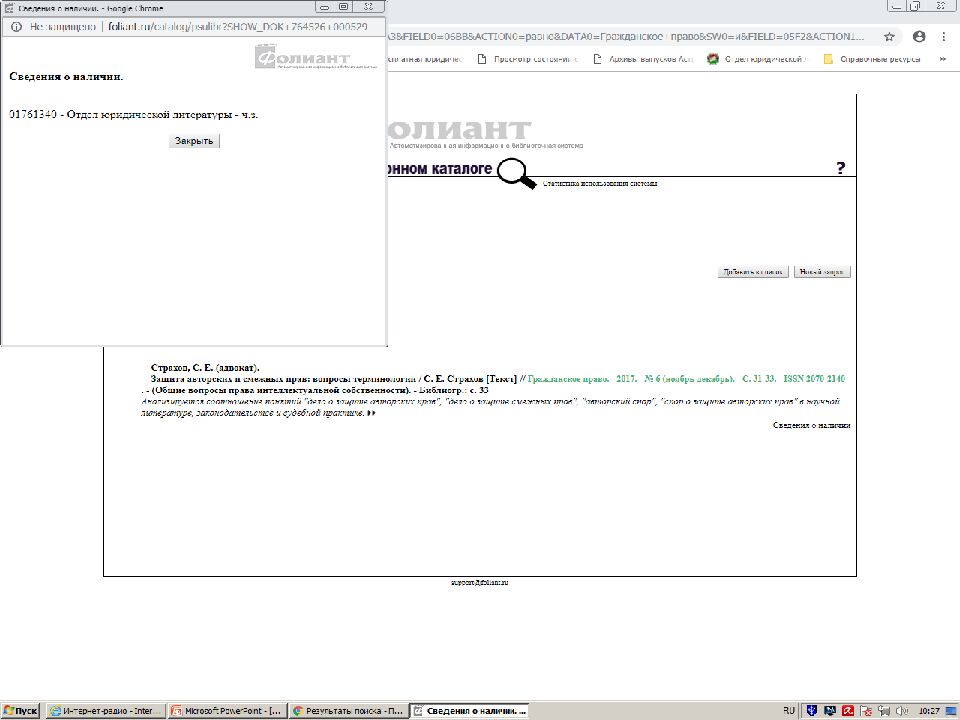Open the Гражданское право journal source link
The image size is (960, 720).
568,379
